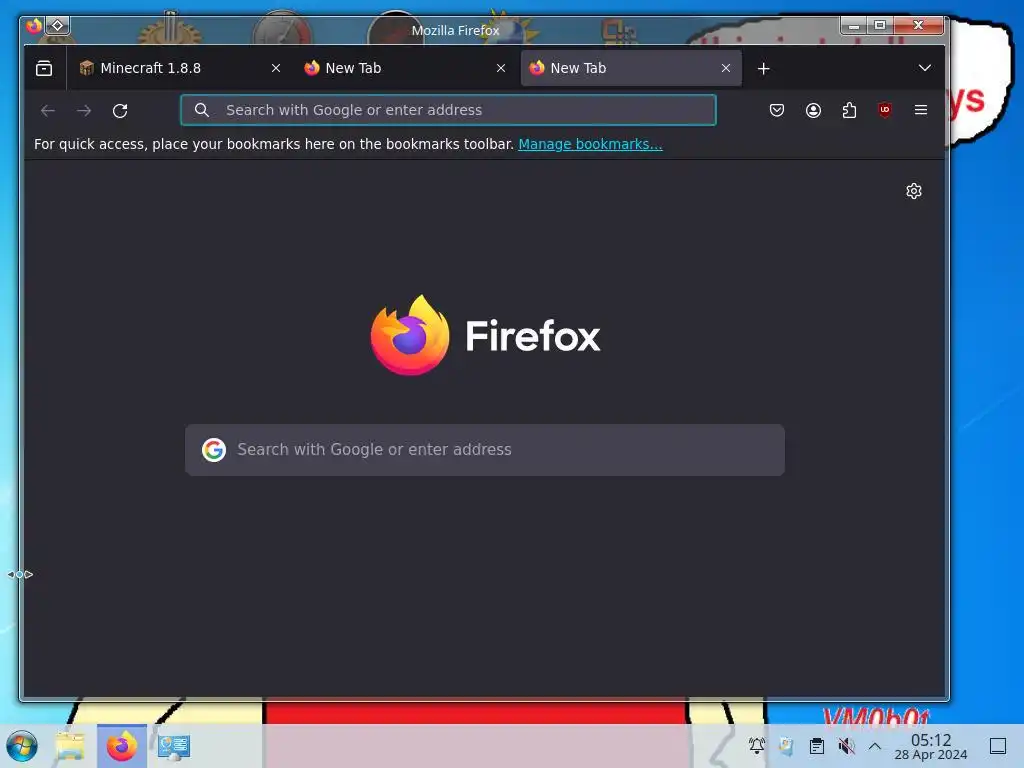Open the Firefox hamburger application menu
1024x768 pixels.
tap(921, 110)
